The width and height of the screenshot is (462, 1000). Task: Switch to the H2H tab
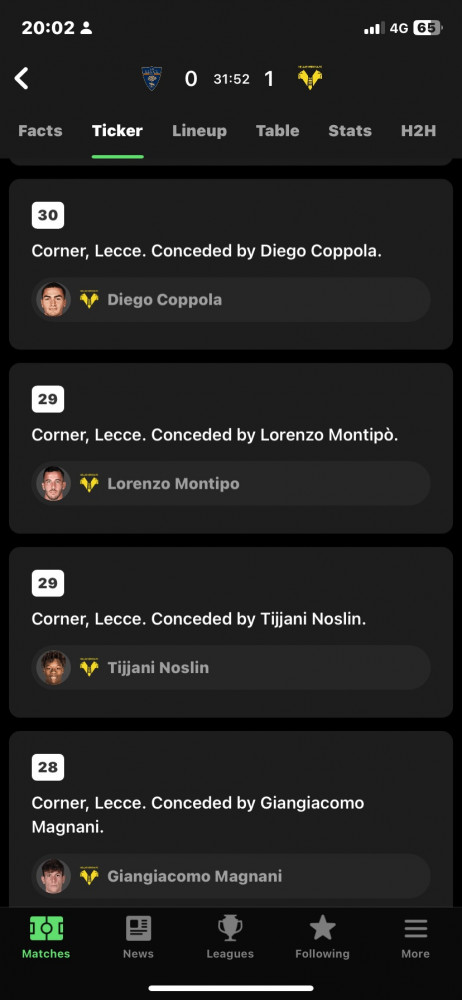click(419, 131)
